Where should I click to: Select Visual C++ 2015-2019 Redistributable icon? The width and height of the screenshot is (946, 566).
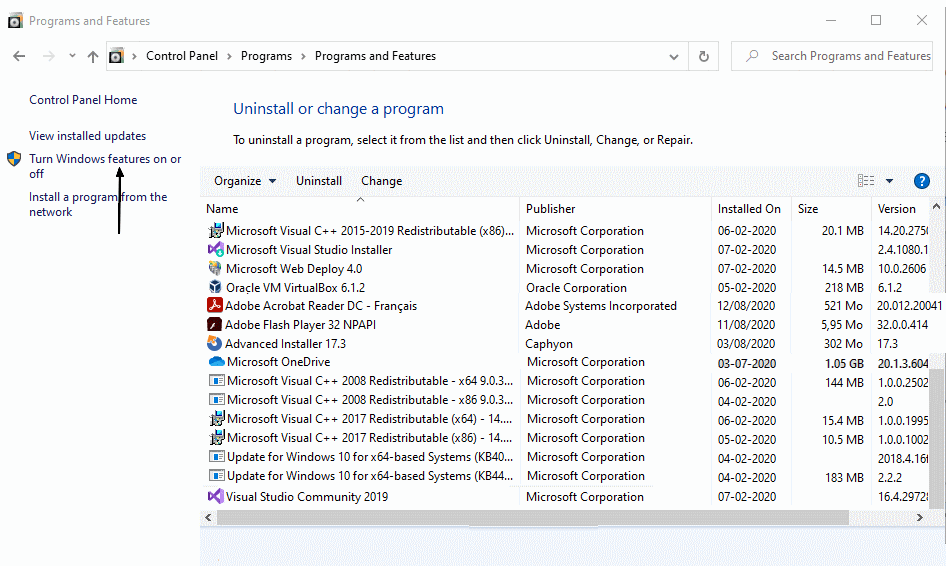[215, 231]
